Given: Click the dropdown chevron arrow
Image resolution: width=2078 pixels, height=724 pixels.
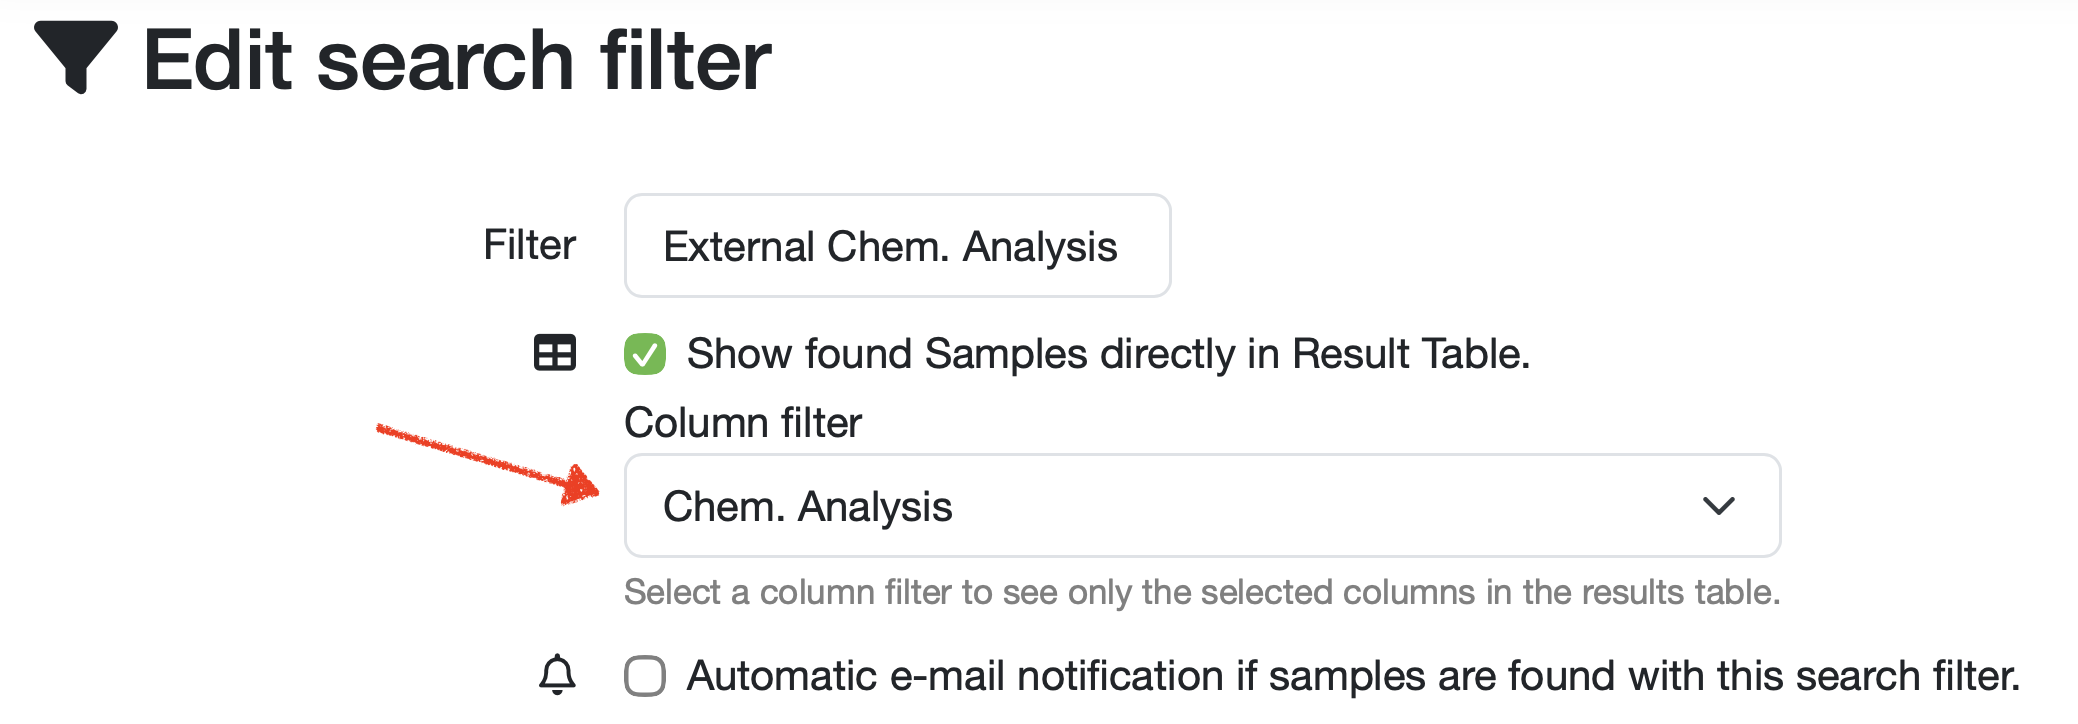Looking at the screenshot, I should (1718, 506).
